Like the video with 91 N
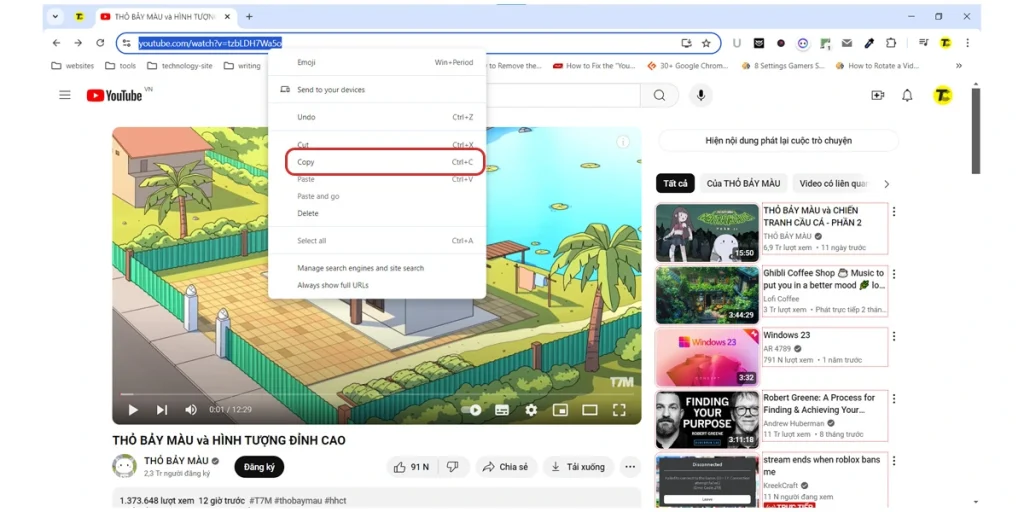Viewport: 1024px width, 512px height. click(411, 467)
